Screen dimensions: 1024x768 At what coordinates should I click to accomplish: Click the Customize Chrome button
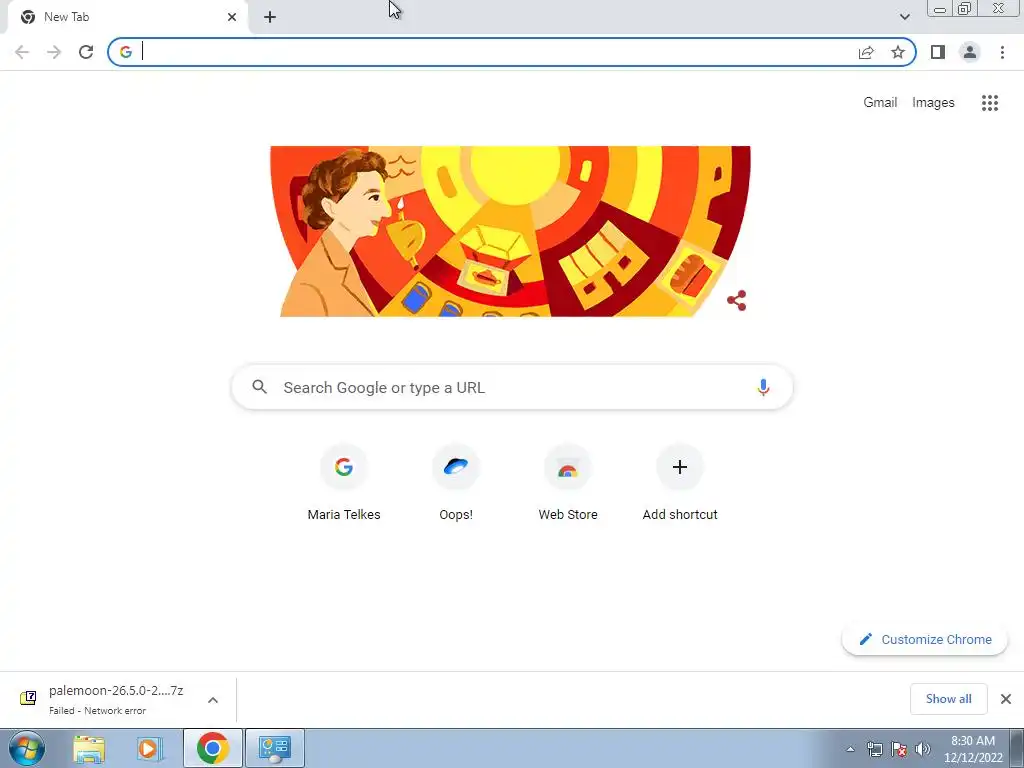[924, 639]
